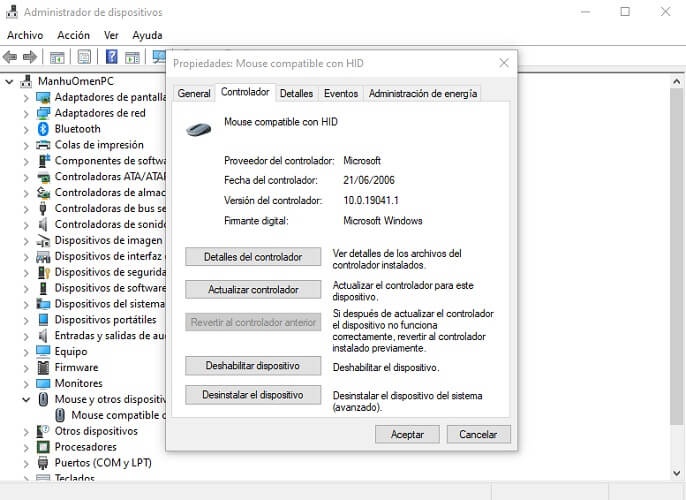Click Desinstalar el dispositivo button
686x500 pixels.
253,395
